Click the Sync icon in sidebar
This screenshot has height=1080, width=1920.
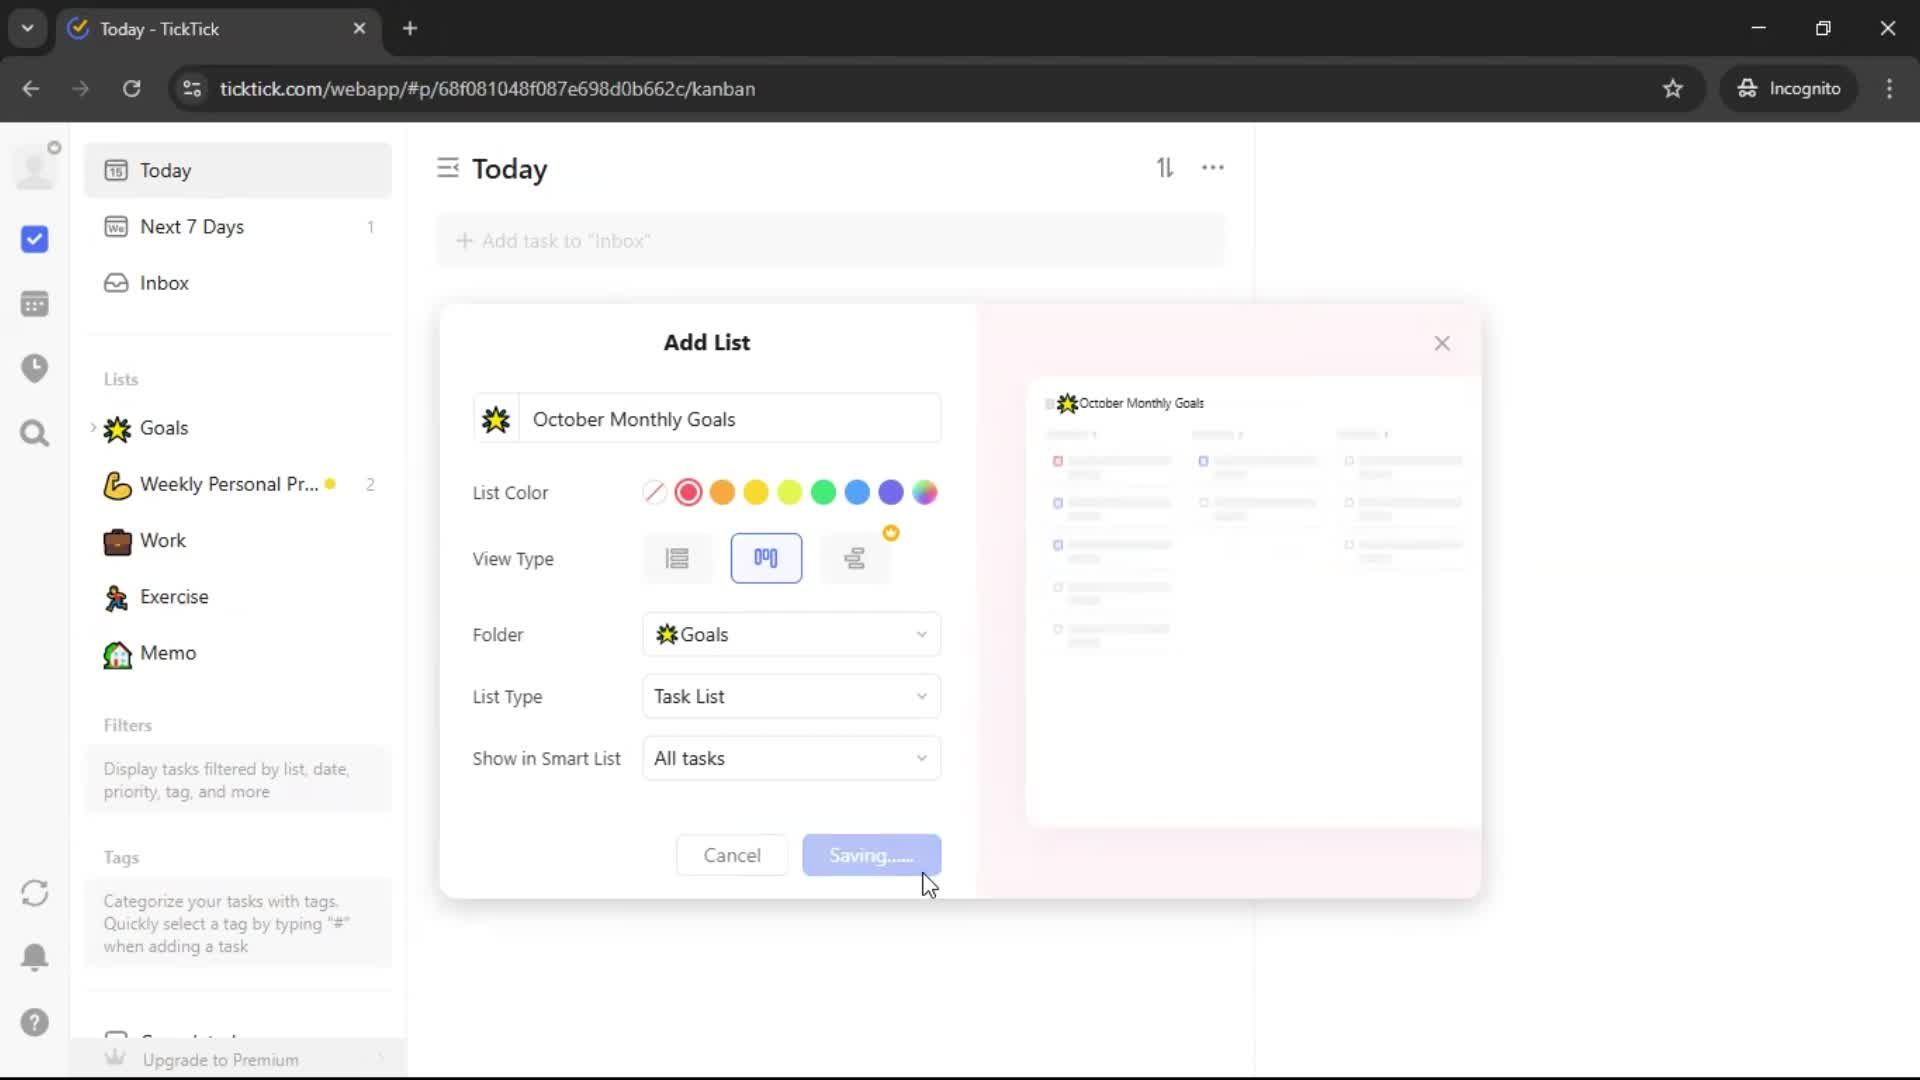click(35, 893)
